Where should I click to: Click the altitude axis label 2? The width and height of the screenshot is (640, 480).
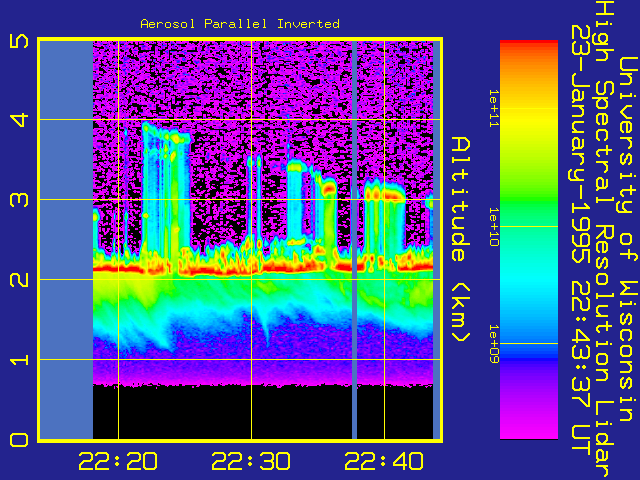coord(19,280)
